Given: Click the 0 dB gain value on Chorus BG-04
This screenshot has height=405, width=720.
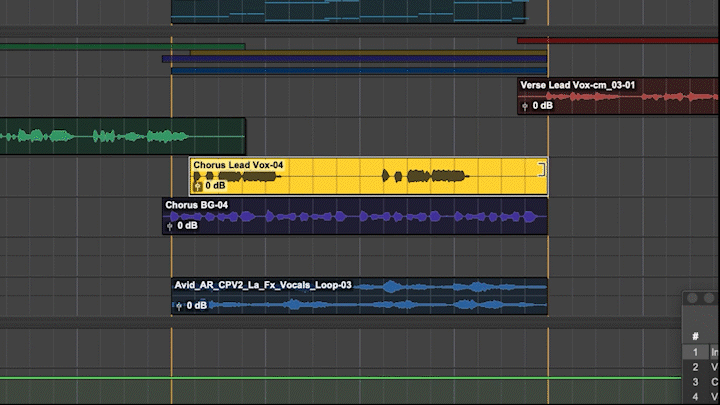Looking at the screenshot, I should [x=187, y=226].
